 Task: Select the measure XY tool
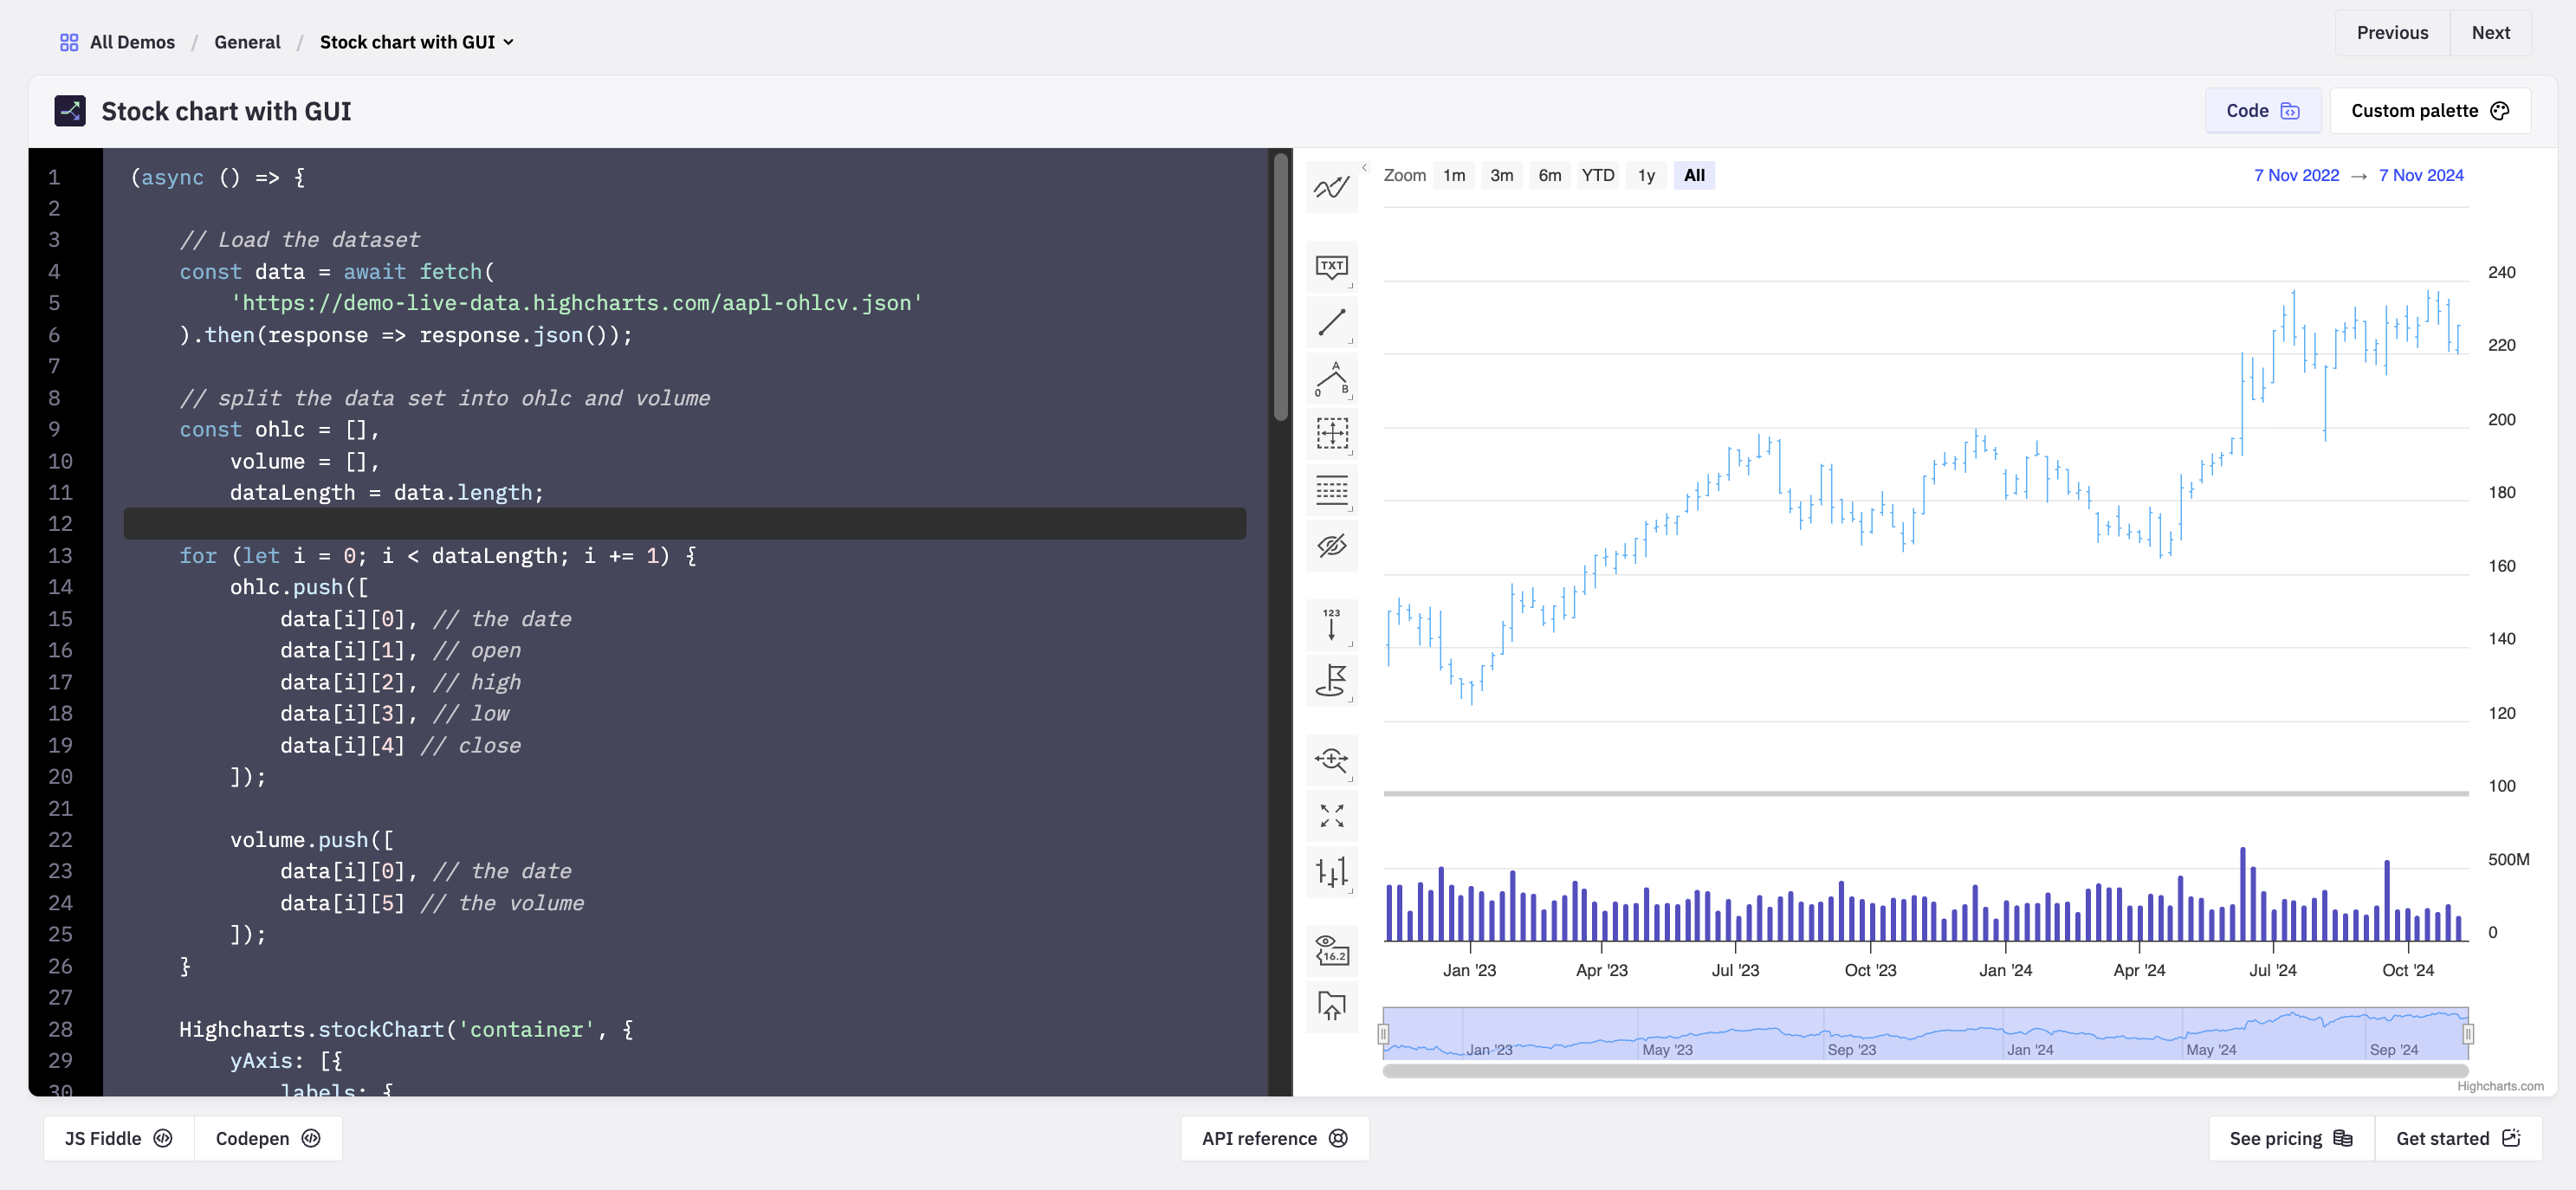[x=1331, y=433]
